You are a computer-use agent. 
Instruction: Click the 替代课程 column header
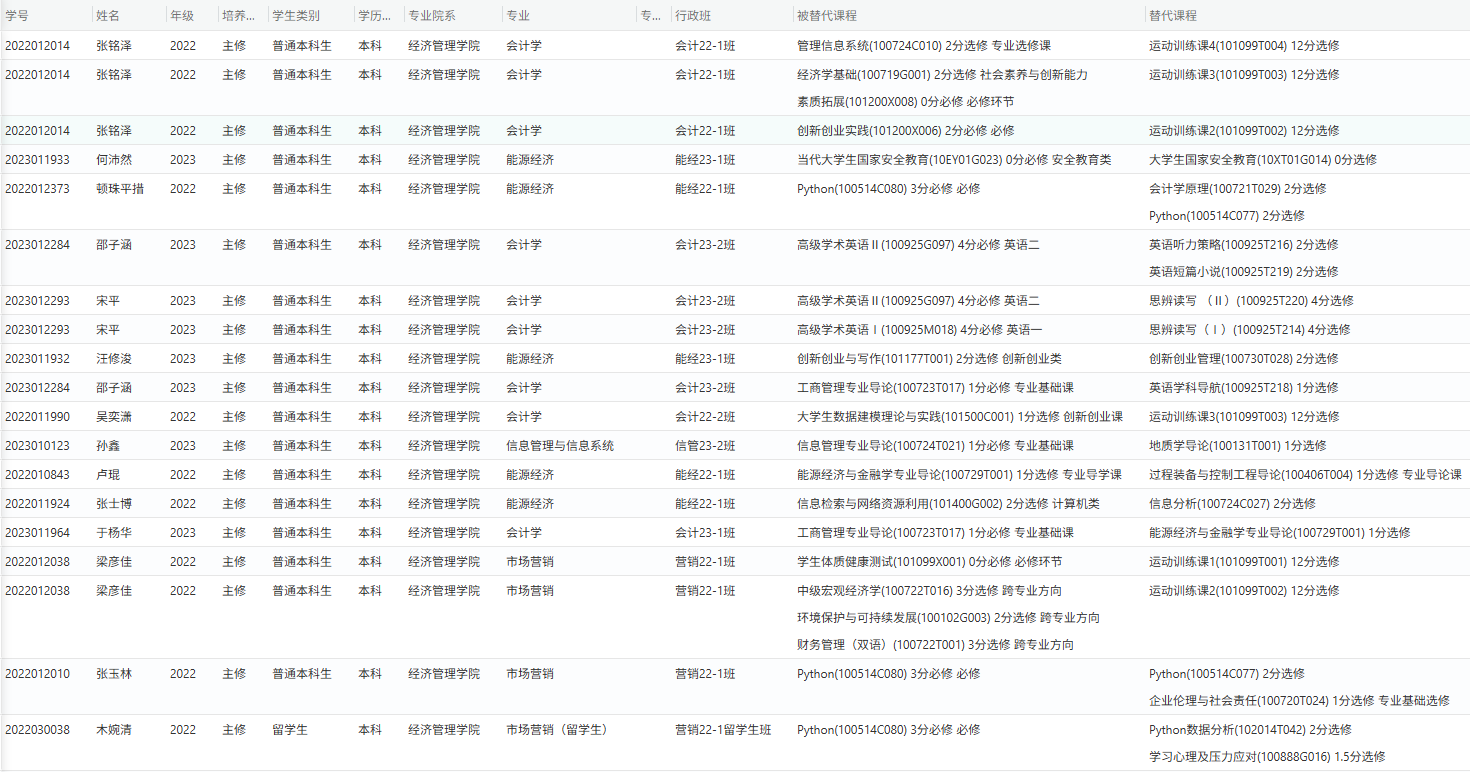[1173, 16]
